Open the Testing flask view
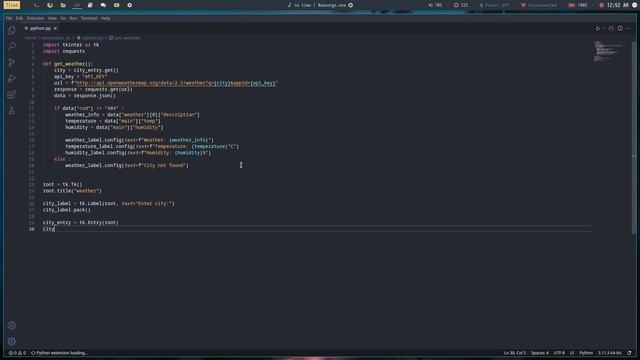Screen dimensions: 640x360 pyautogui.click(x=11, y=111)
